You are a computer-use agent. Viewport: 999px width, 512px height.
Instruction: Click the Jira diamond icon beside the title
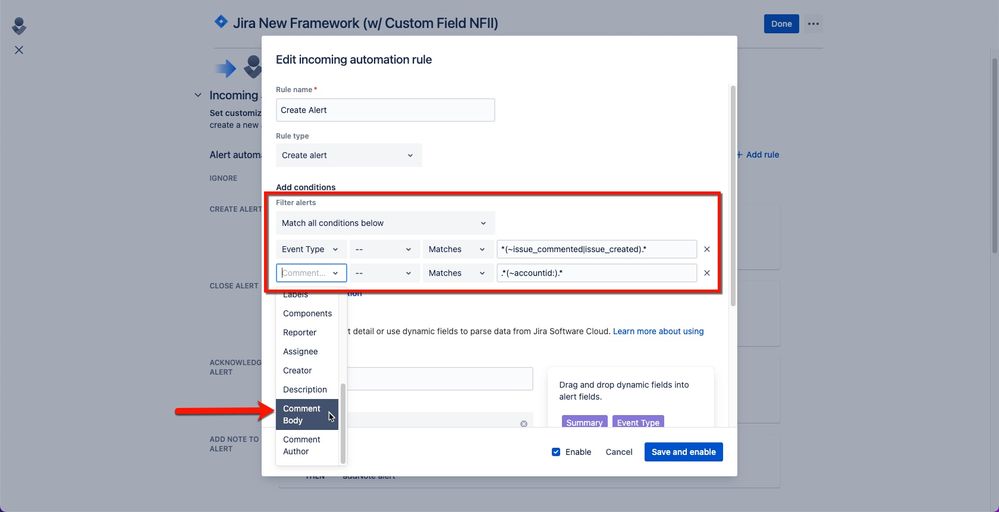click(220, 22)
